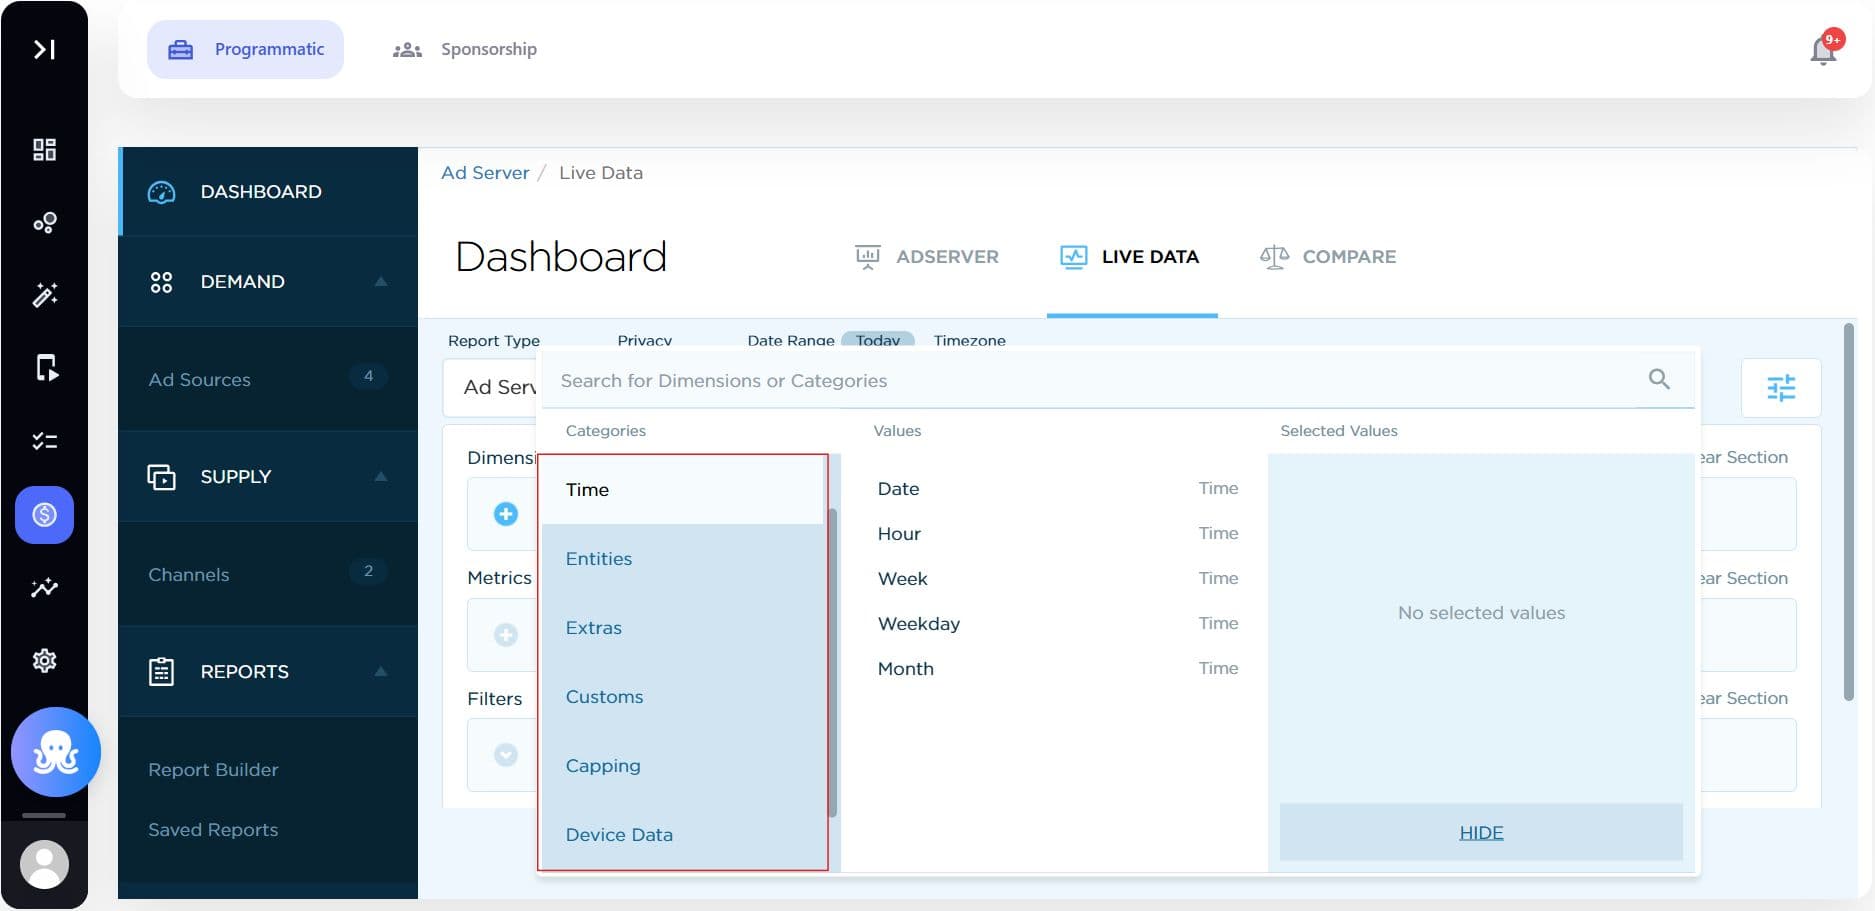This screenshot has height=911, width=1875.
Task: Select the Customs category
Action: coord(682,697)
